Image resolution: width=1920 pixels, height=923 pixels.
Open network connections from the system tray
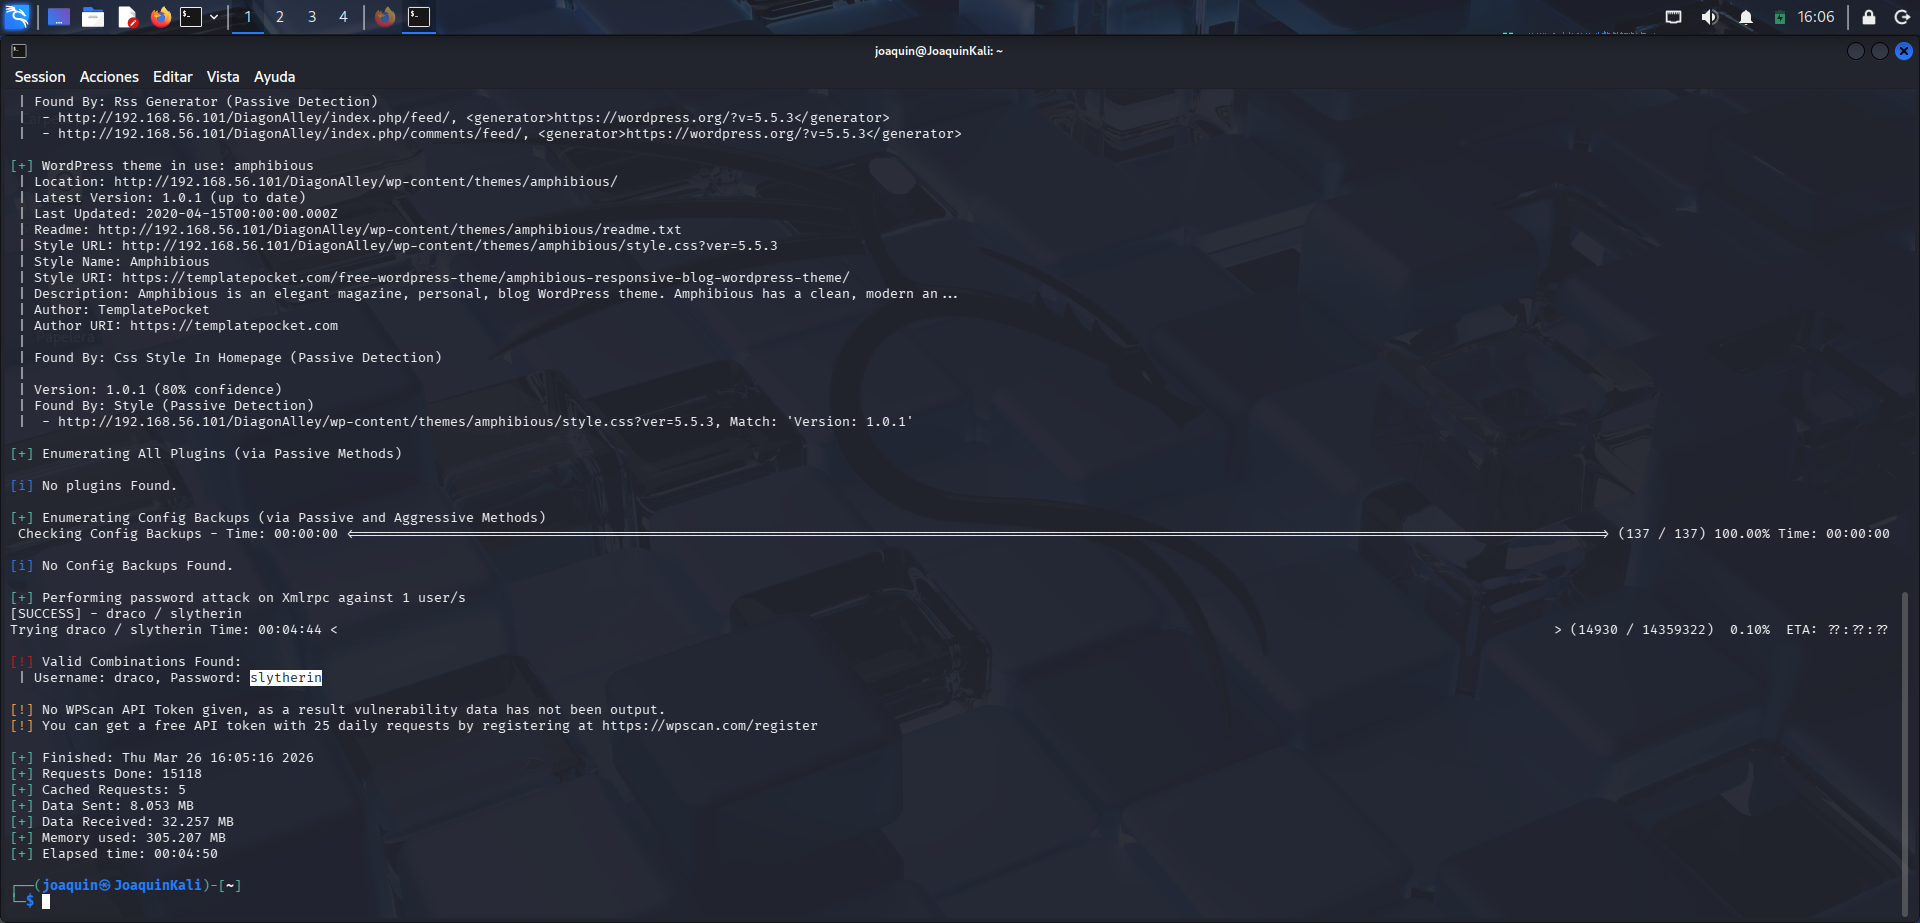tap(1673, 16)
